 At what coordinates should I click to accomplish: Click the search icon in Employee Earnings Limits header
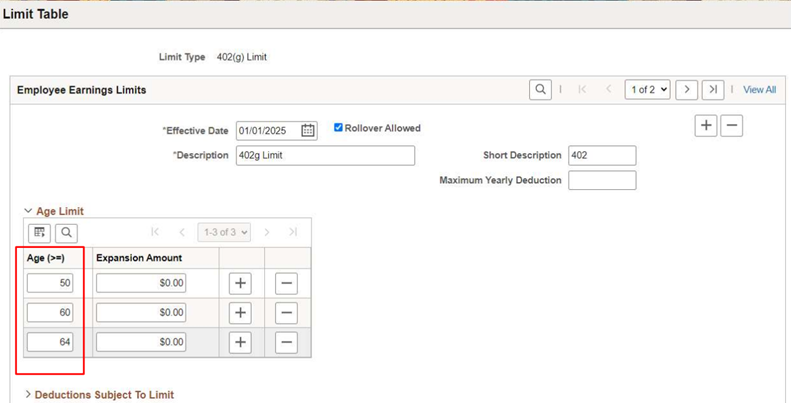coord(540,90)
